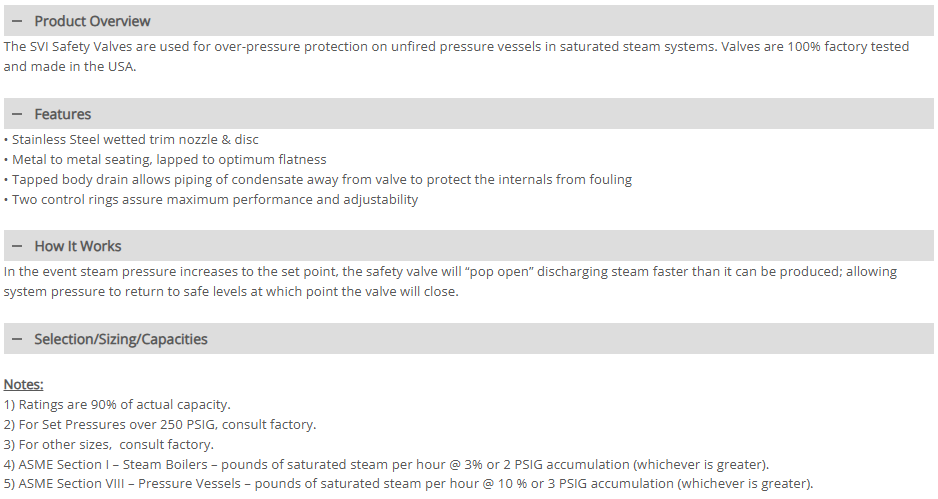Select the Stainless Steel wetted trim bullet
938x499 pixels.
pyautogui.click(x=135, y=140)
